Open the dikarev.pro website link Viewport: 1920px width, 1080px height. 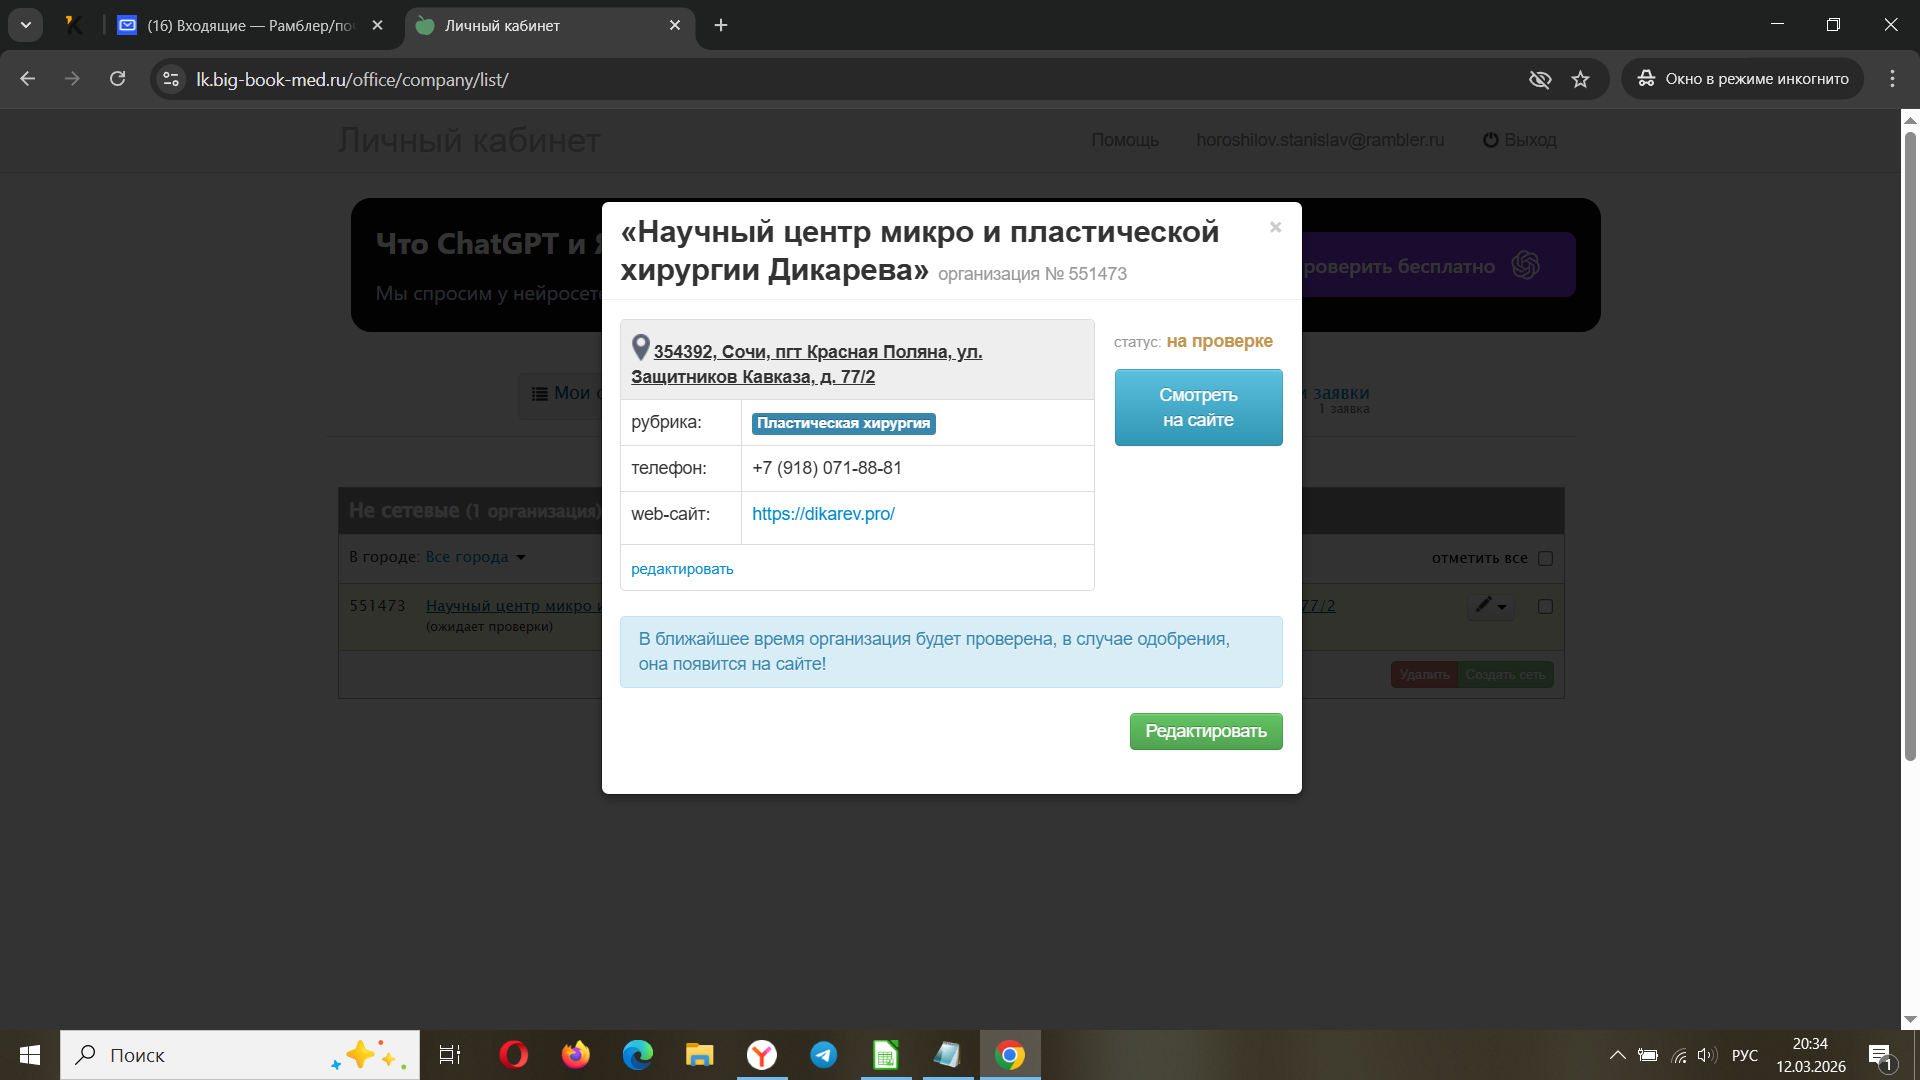point(823,514)
